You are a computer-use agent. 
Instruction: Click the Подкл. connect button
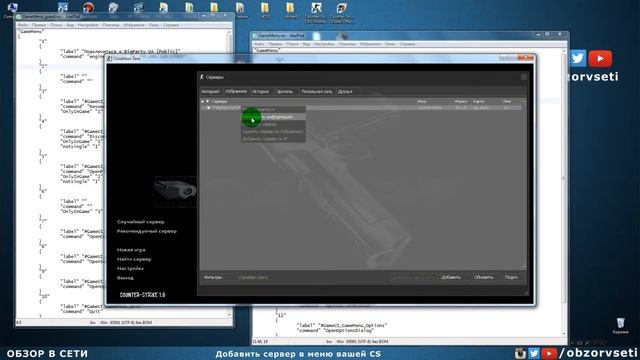coord(511,278)
